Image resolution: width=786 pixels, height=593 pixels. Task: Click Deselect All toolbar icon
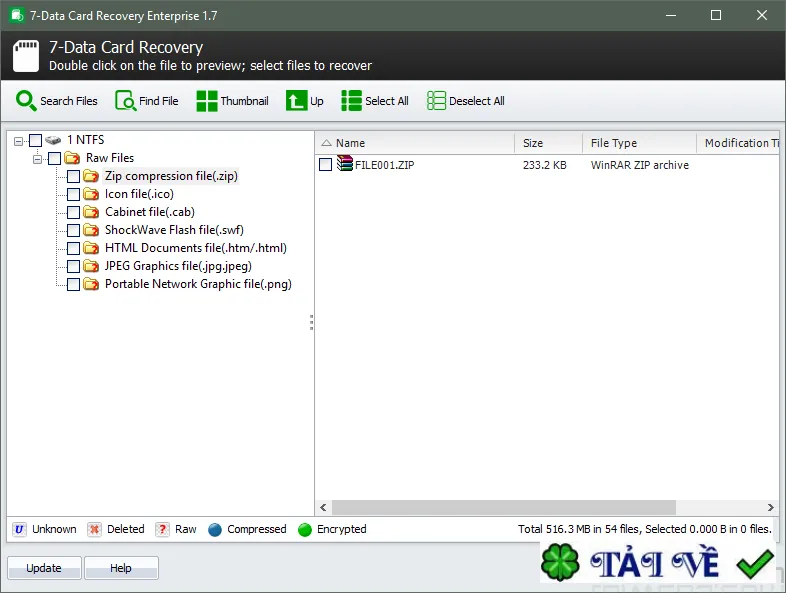pos(436,101)
